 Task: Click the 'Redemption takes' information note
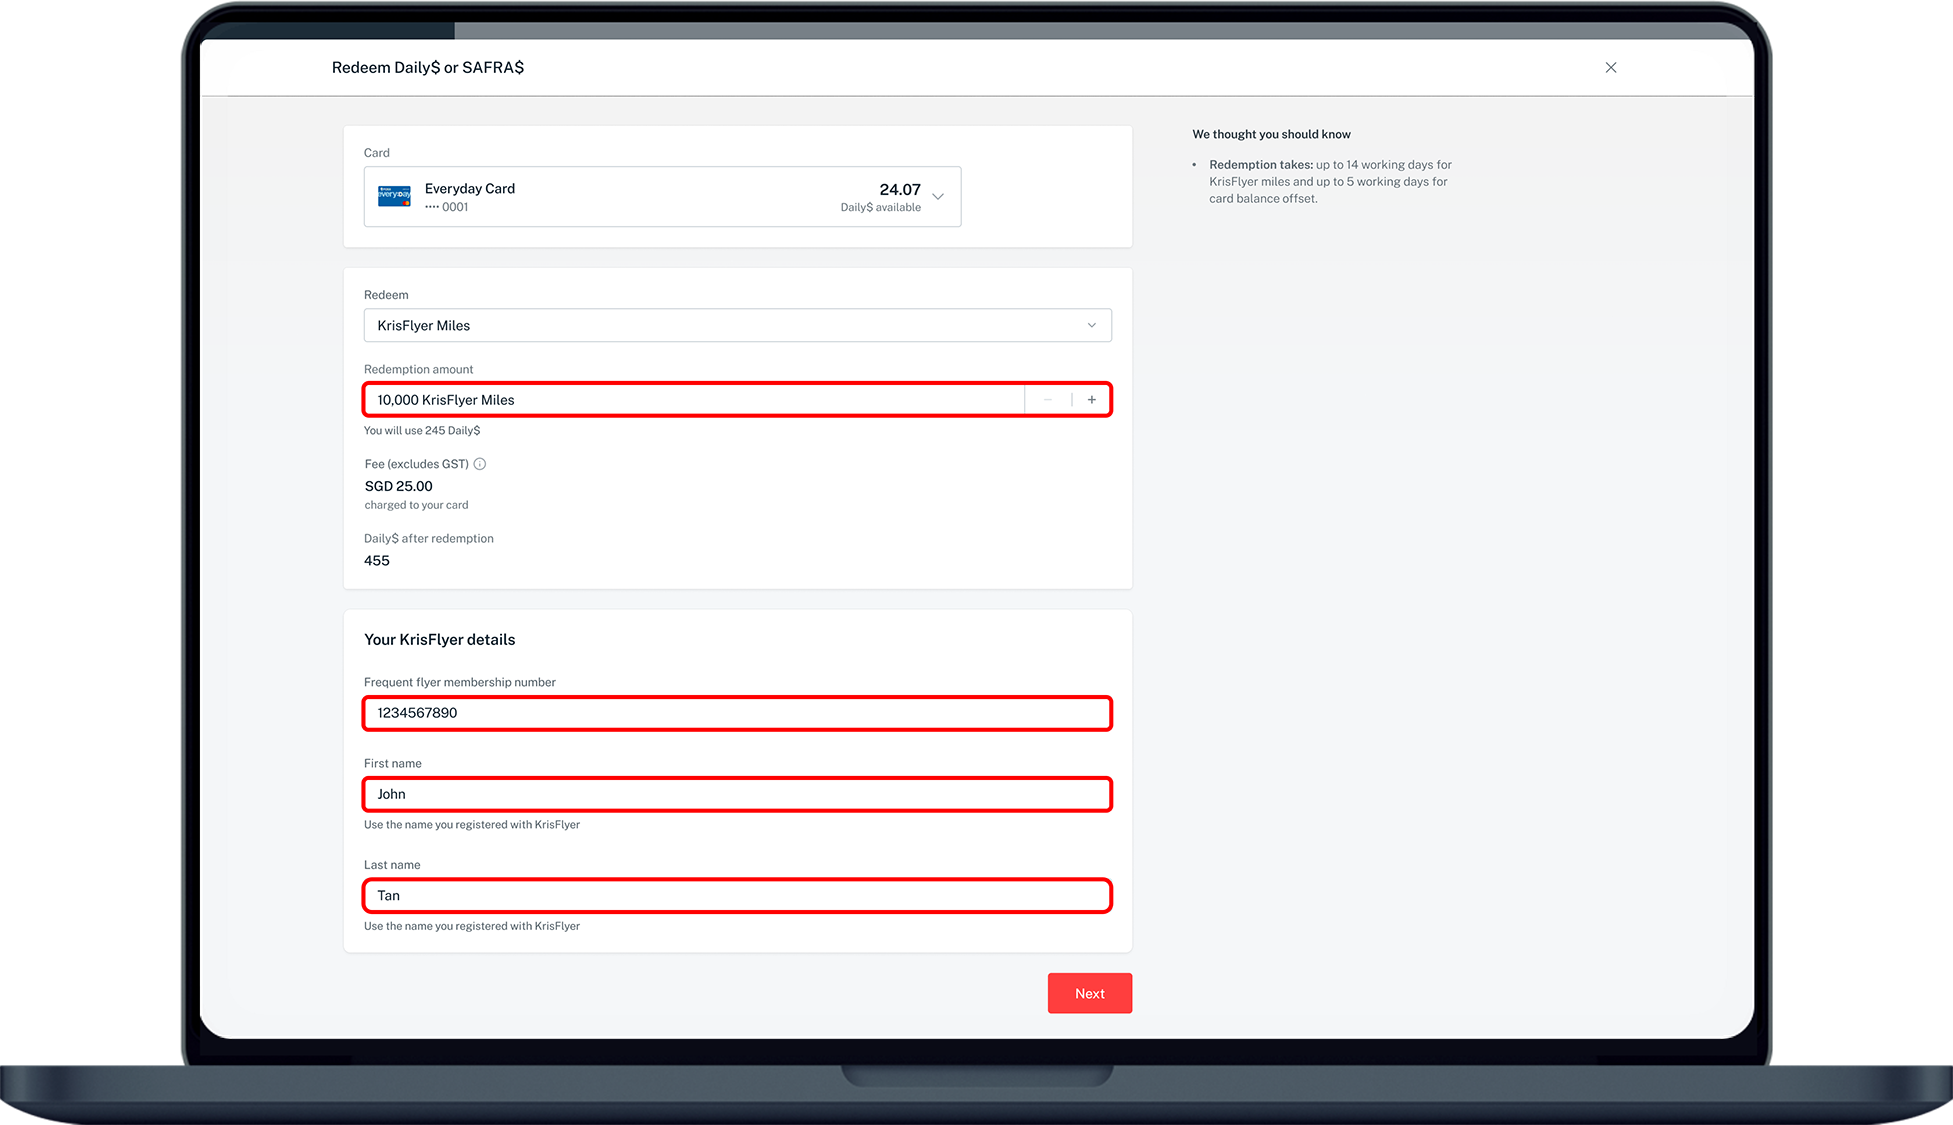coord(1329,182)
